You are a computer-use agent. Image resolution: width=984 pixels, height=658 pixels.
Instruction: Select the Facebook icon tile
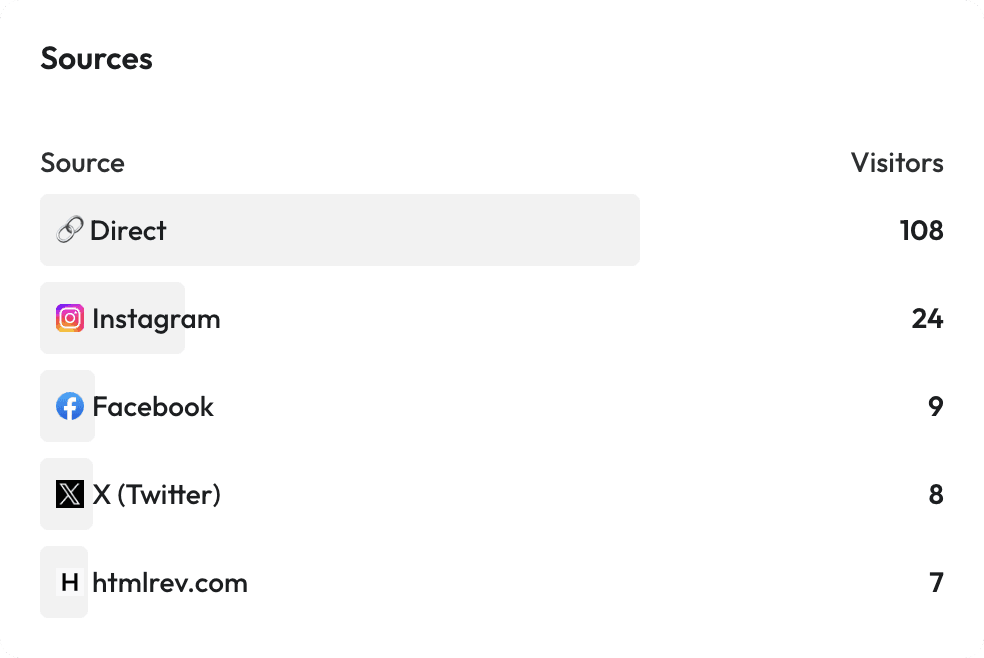(x=68, y=406)
